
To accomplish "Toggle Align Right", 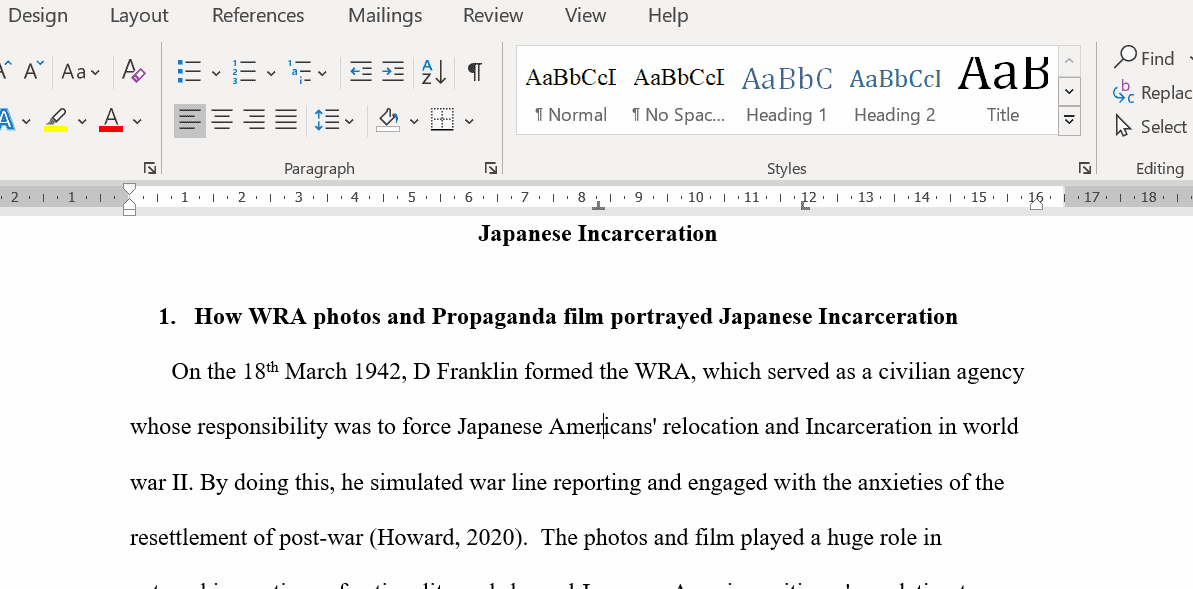I will click(253, 120).
